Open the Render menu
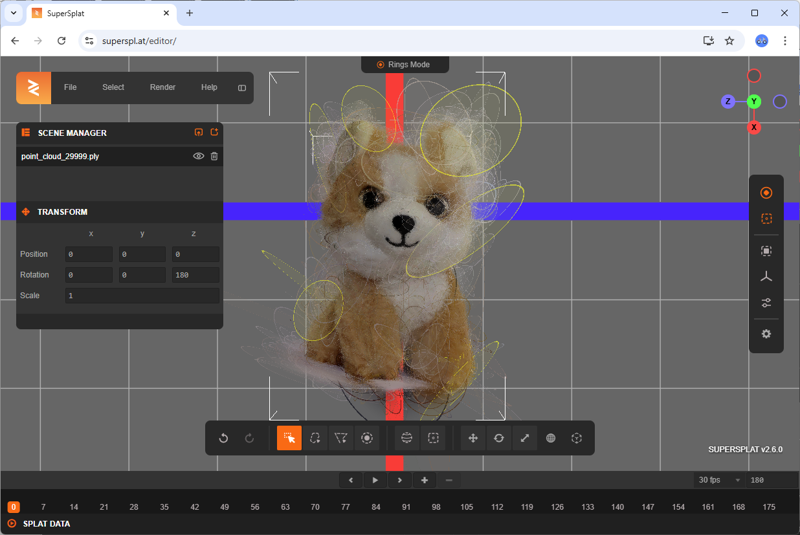 [x=162, y=88]
